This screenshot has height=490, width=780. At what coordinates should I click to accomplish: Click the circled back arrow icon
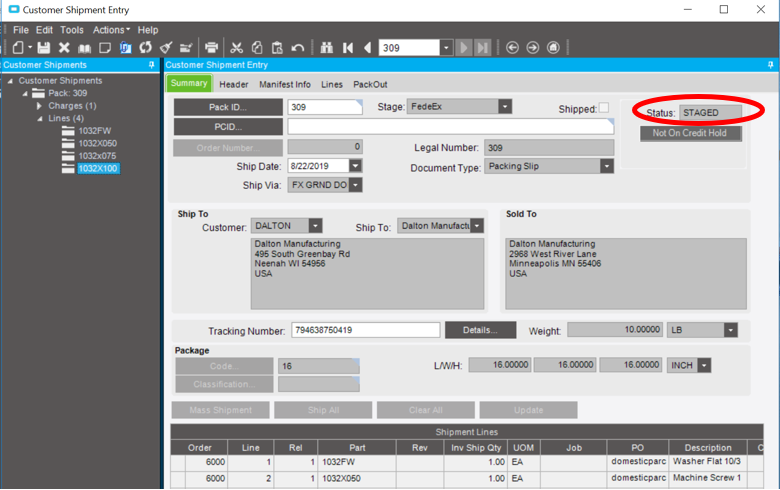pyautogui.click(x=512, y=48)
